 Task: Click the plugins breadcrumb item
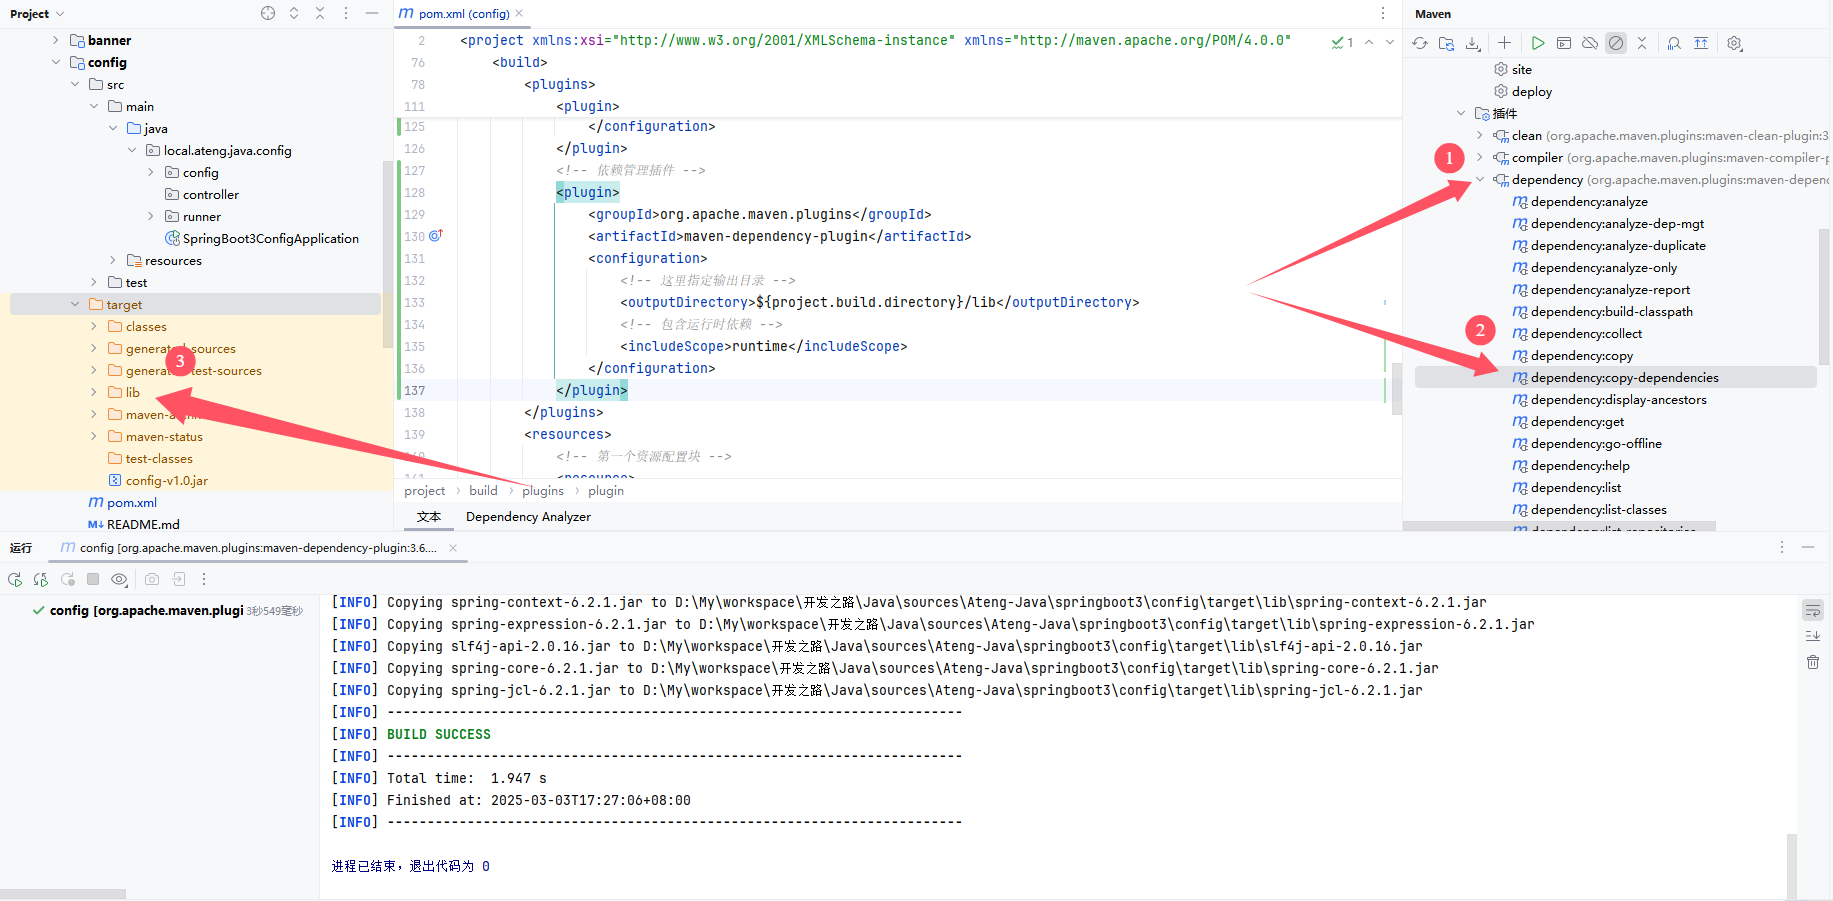(x=543, y=491)
